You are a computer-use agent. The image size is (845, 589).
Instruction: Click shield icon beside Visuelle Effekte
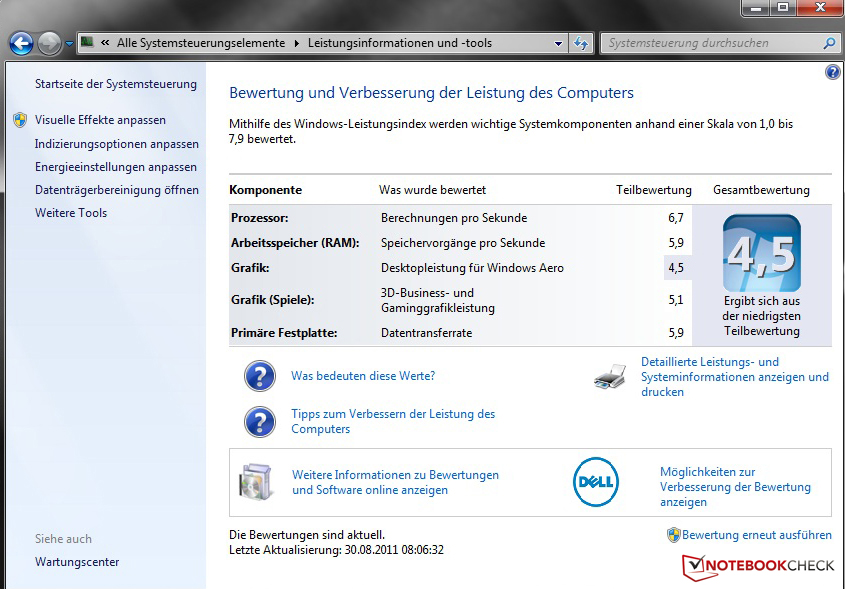(x=20, y=120)
